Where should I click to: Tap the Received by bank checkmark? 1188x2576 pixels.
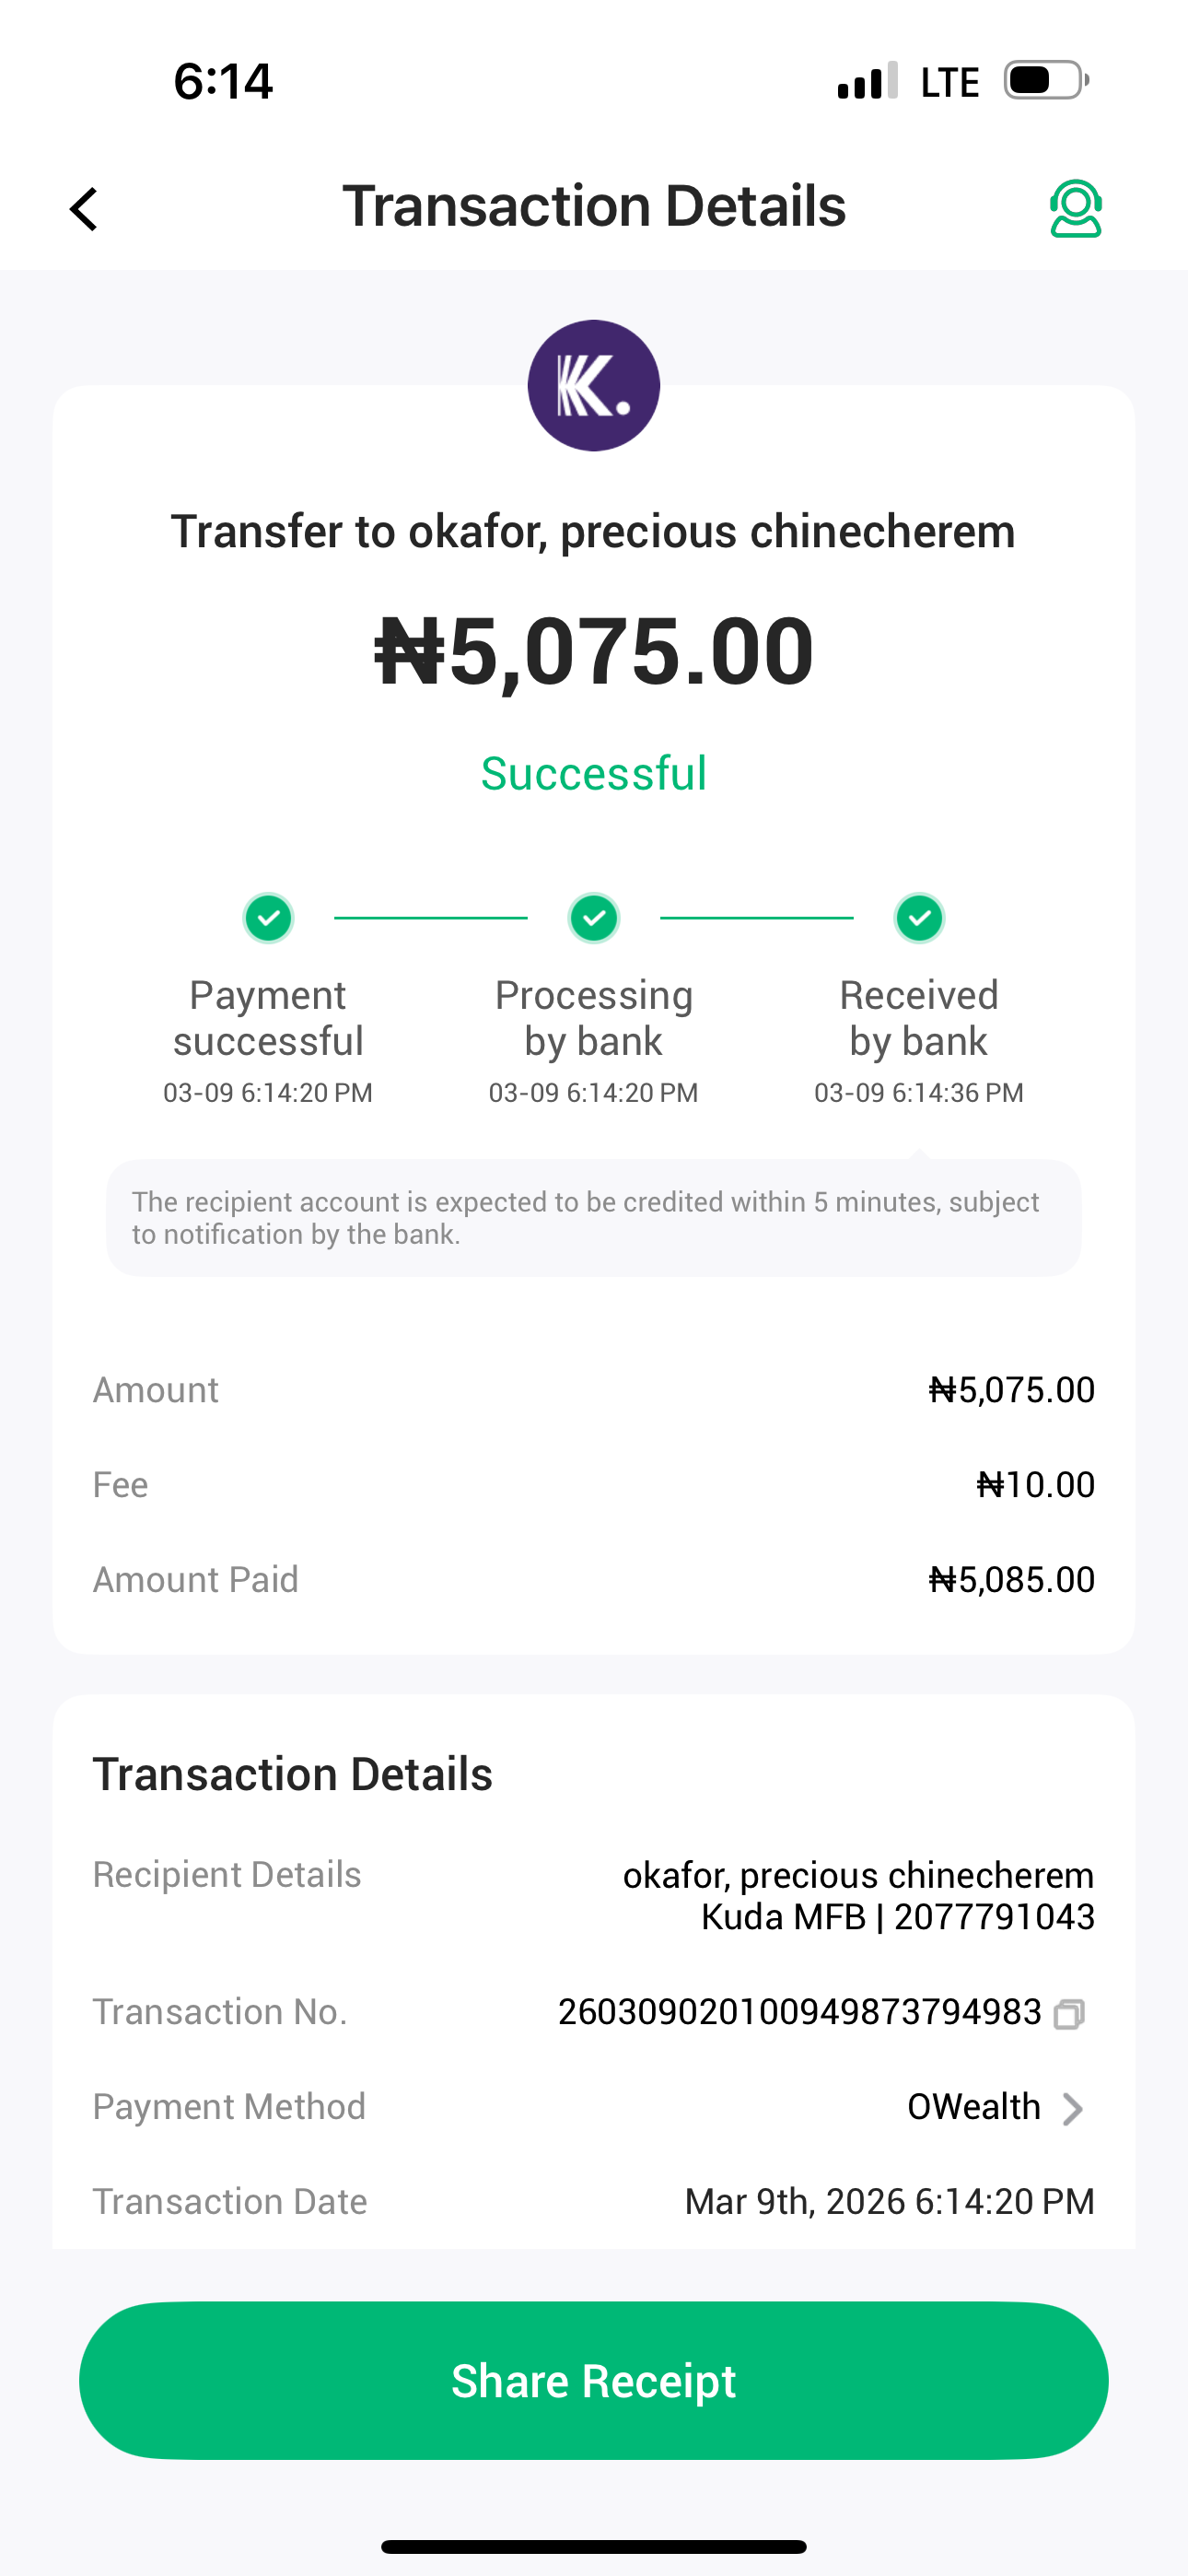[x=919, y=918]
